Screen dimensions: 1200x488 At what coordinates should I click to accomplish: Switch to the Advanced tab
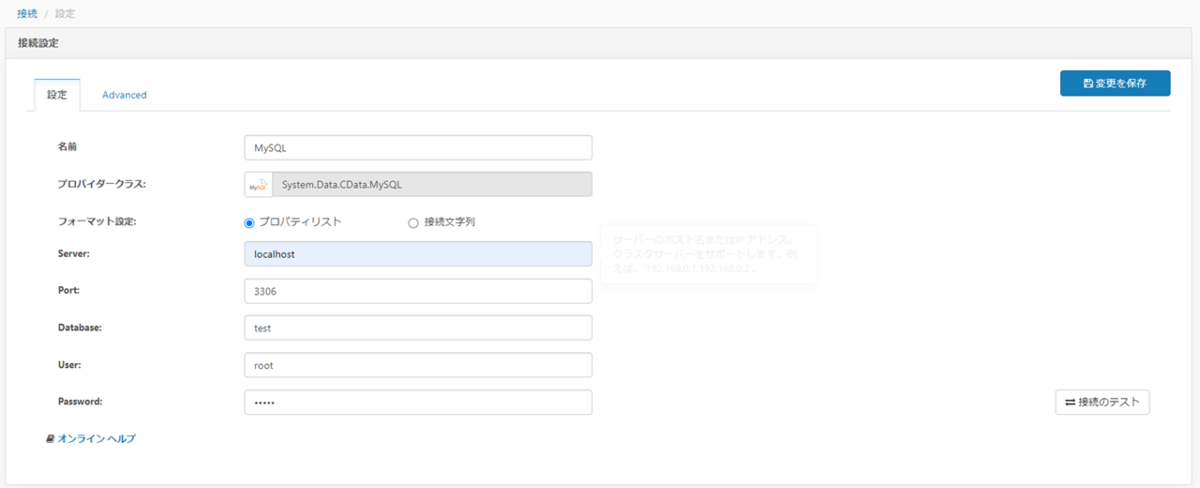click(124, 95)
